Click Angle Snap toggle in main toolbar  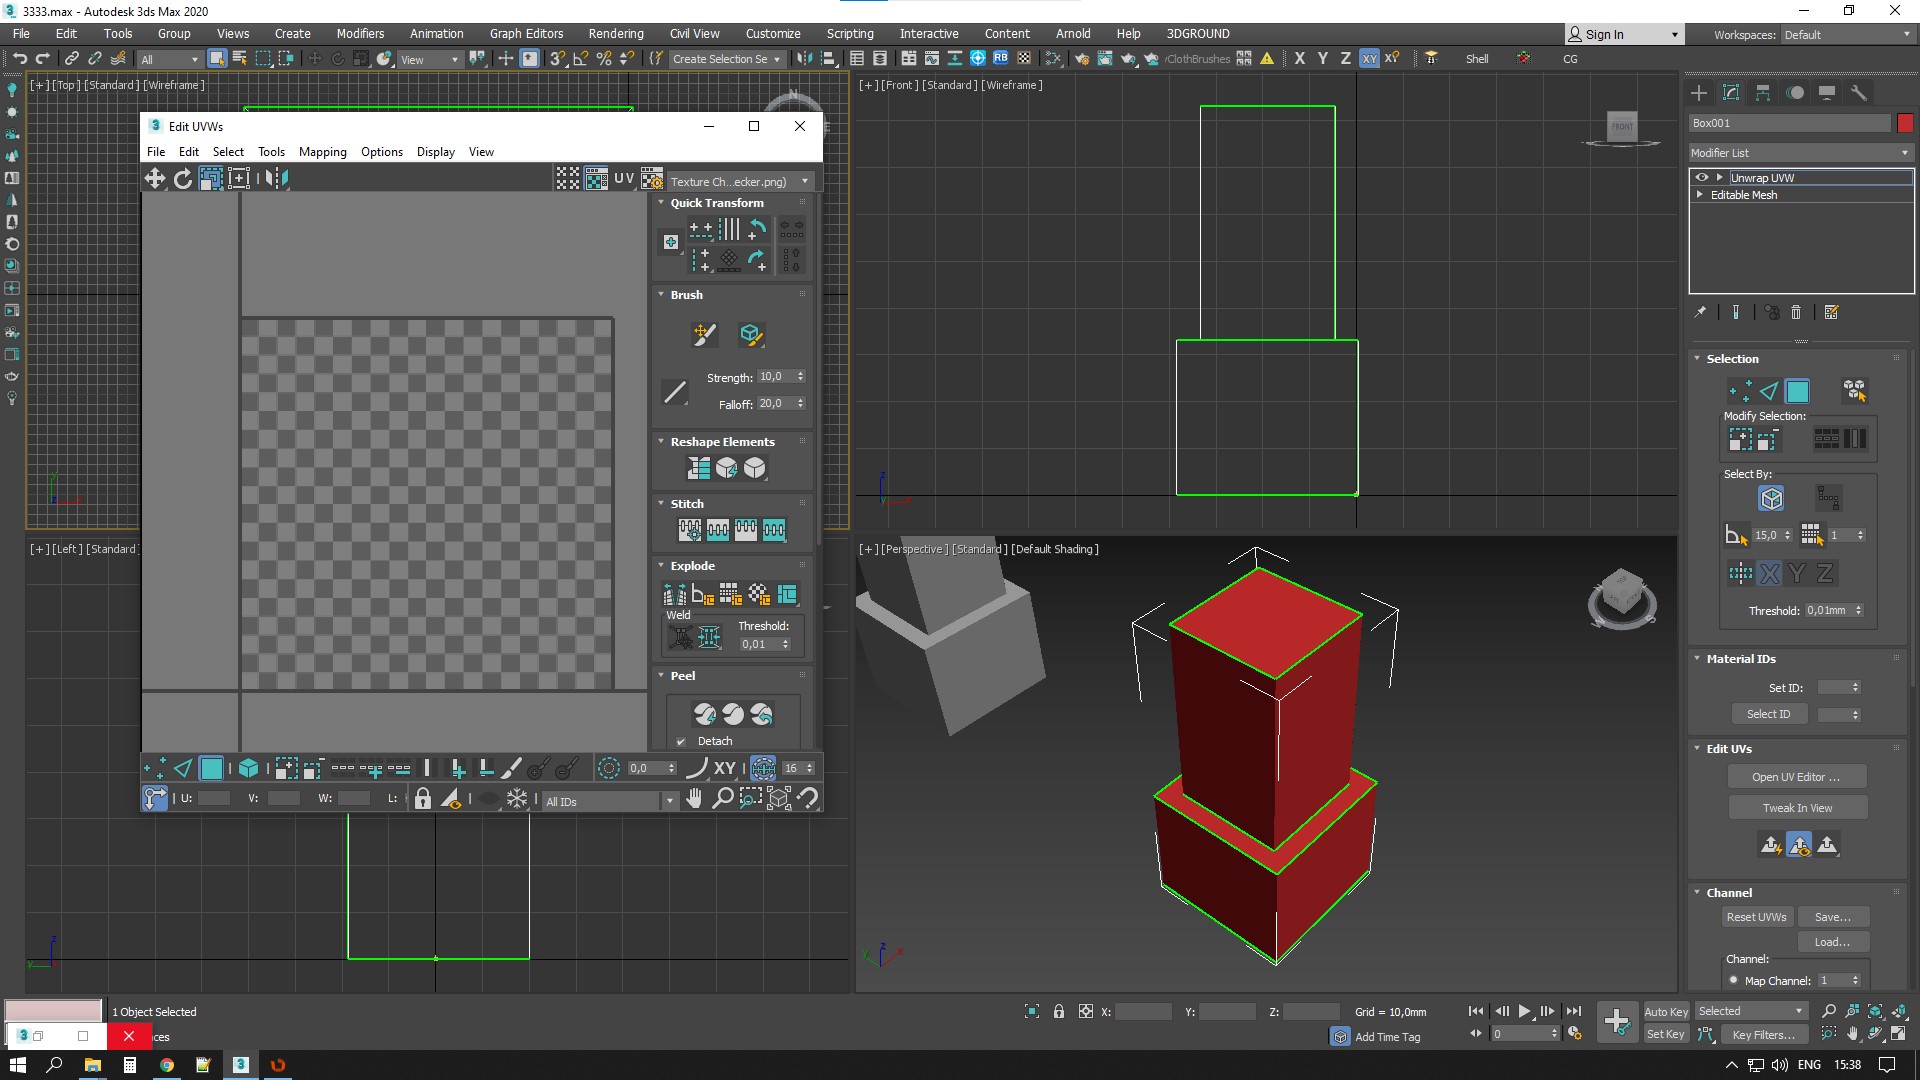pyautogui.click(x=581, y=59)
